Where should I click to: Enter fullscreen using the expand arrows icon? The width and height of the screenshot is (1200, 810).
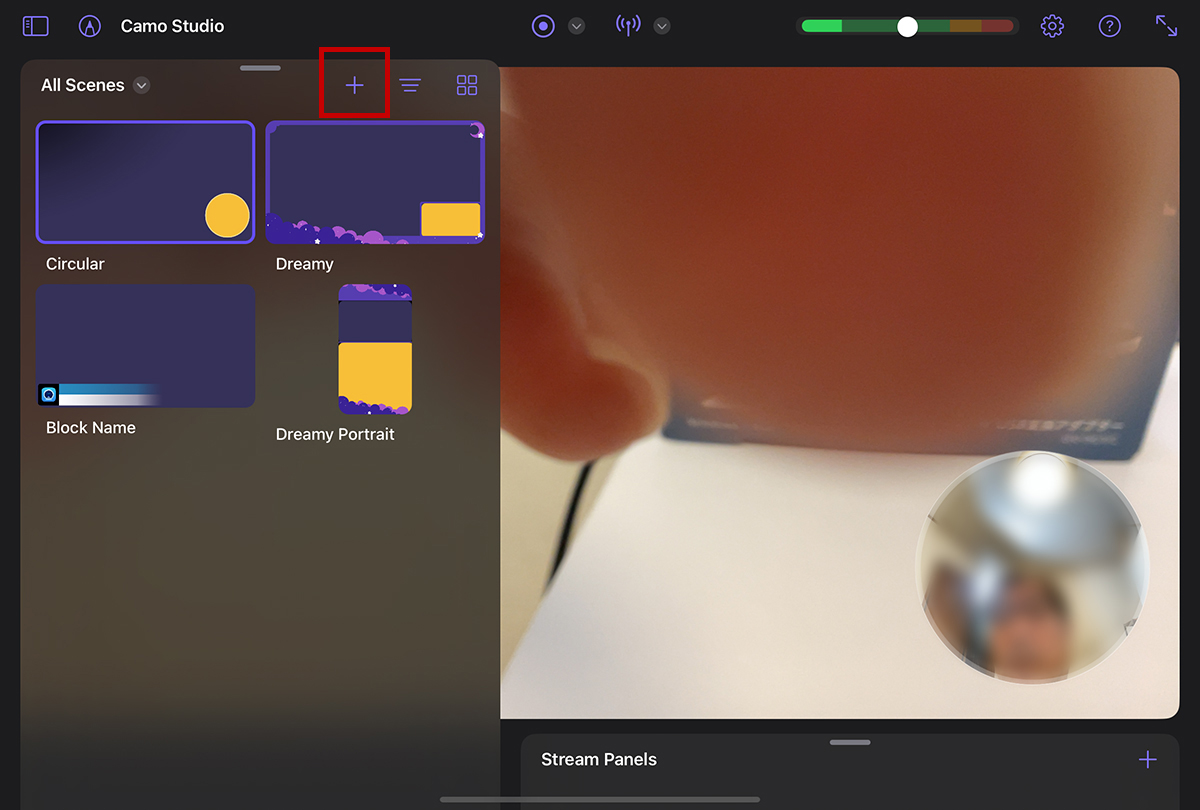pyautogui.click(x=1166, y=26)
